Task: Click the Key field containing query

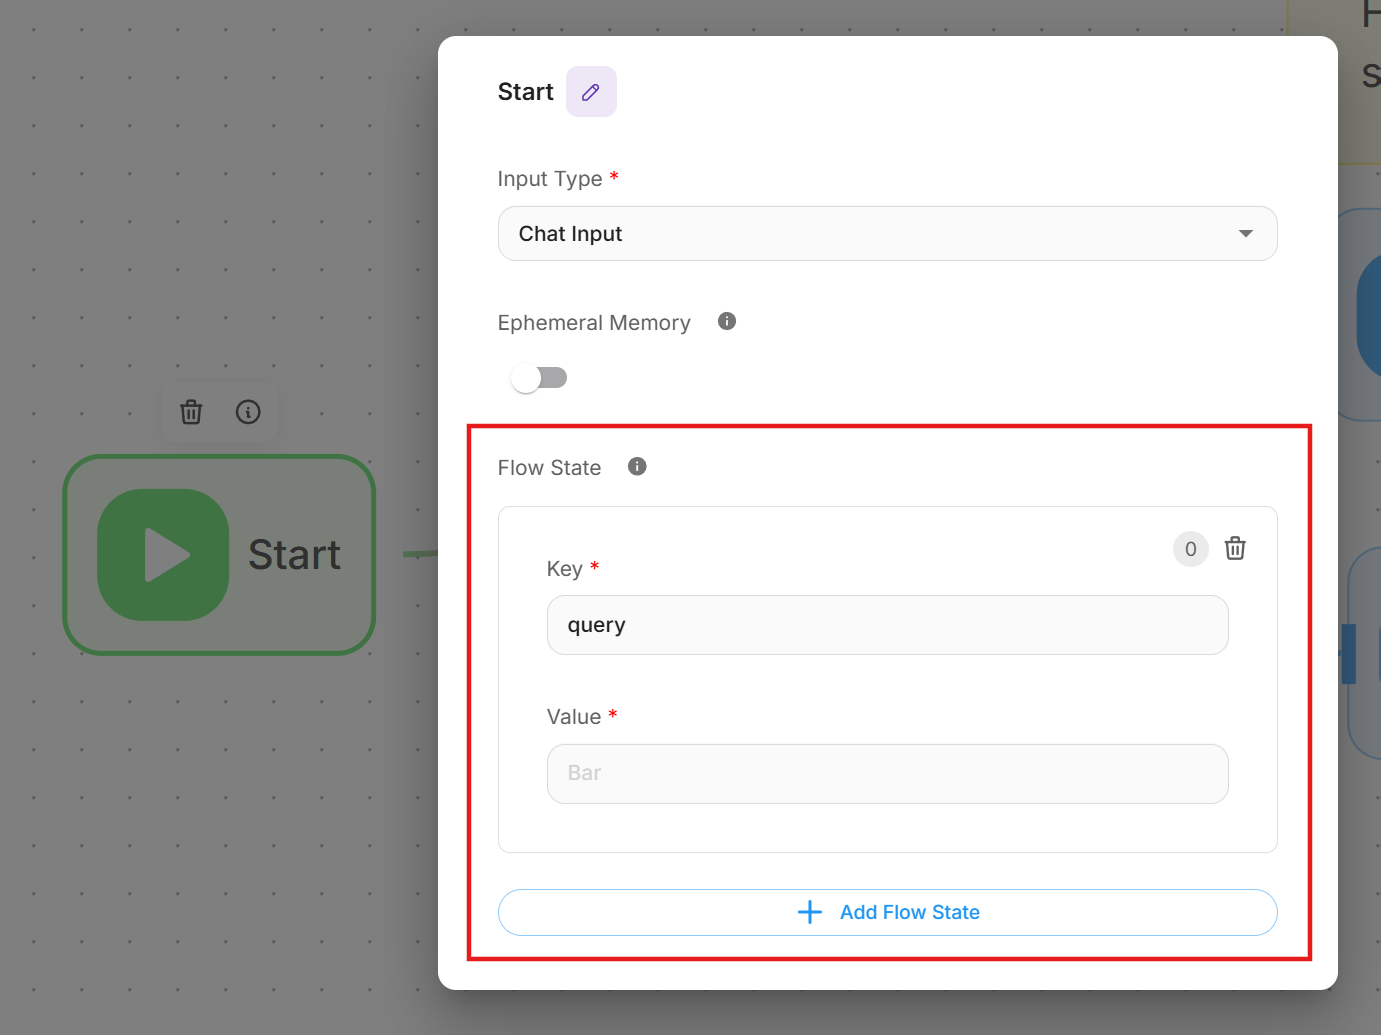Action: (x=886, y=625)
